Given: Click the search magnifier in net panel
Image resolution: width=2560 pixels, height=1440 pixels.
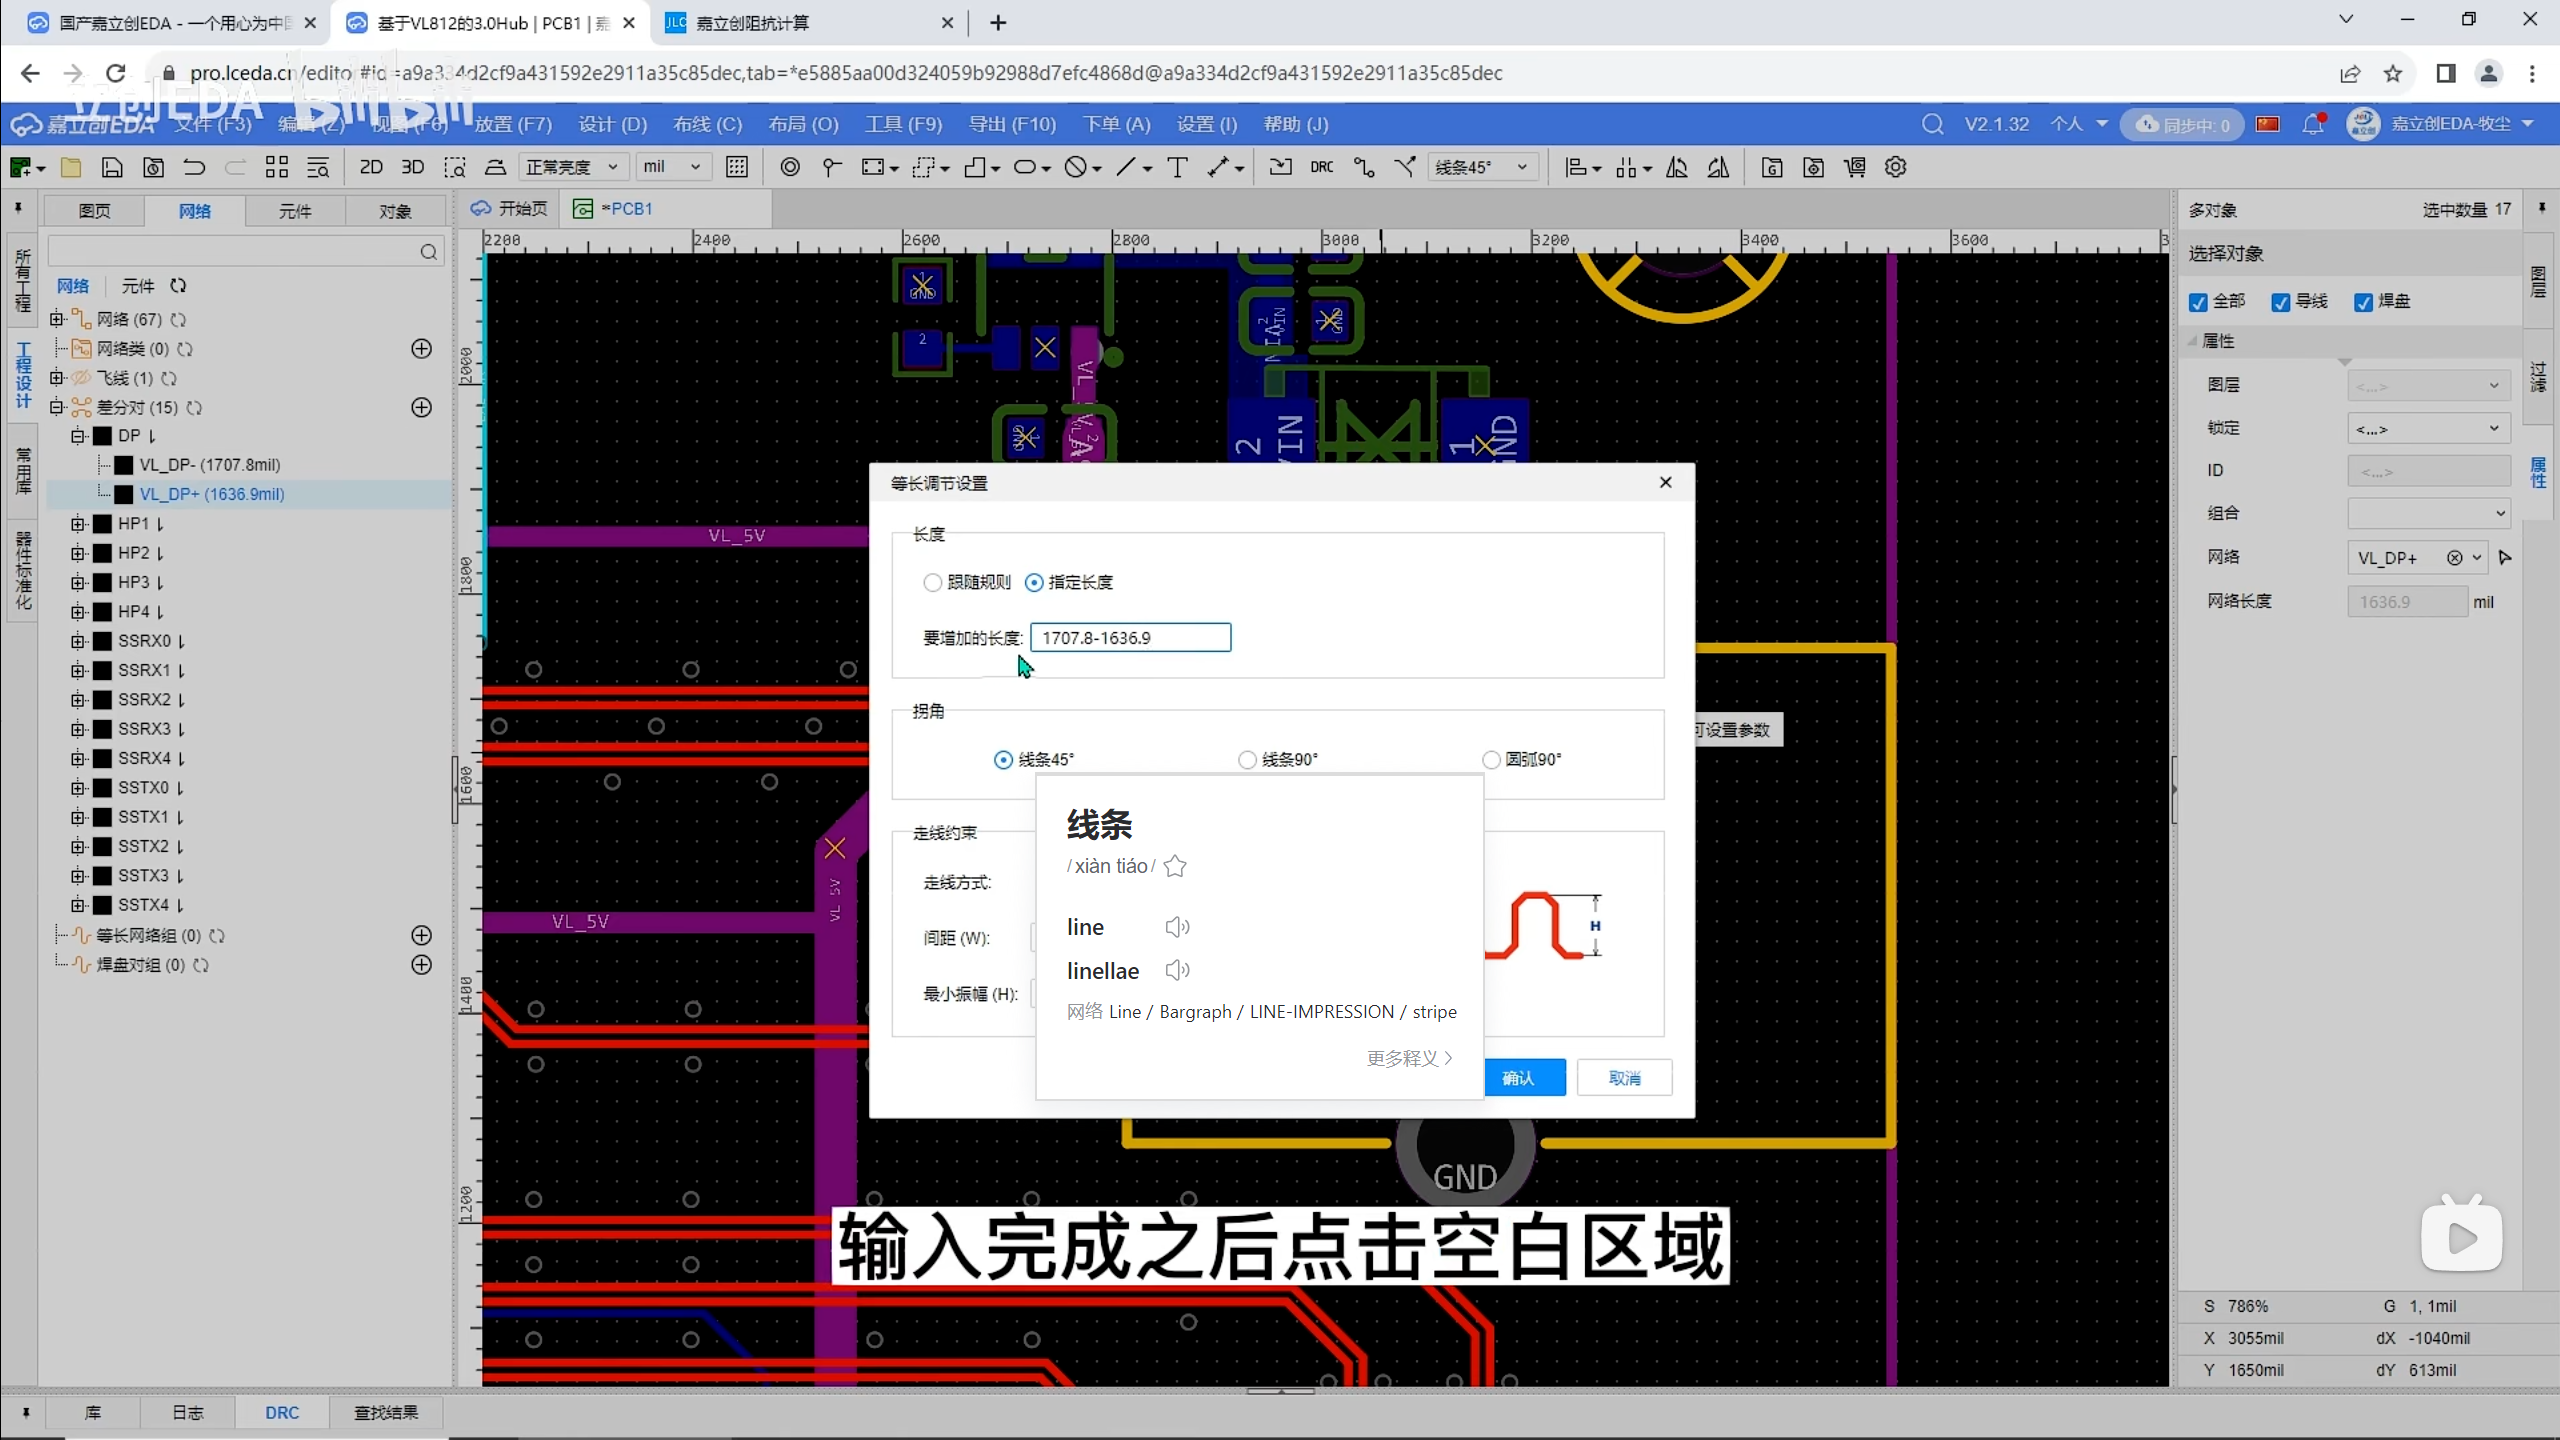Looking at the screenshot, I should 428,252.
